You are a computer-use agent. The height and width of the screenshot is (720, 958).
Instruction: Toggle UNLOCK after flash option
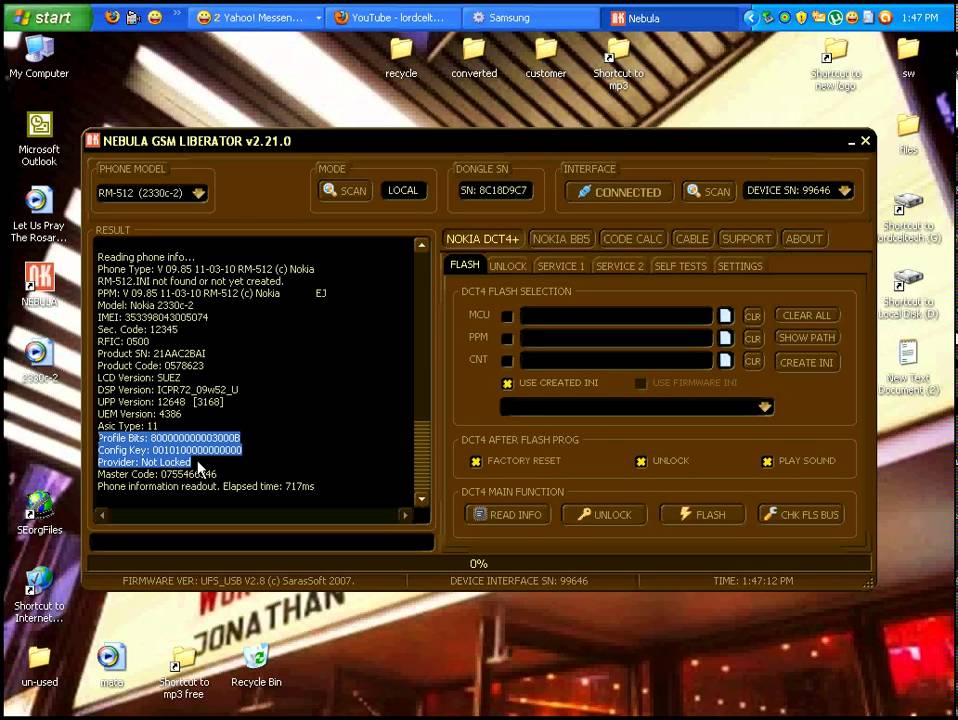(641, 461)
